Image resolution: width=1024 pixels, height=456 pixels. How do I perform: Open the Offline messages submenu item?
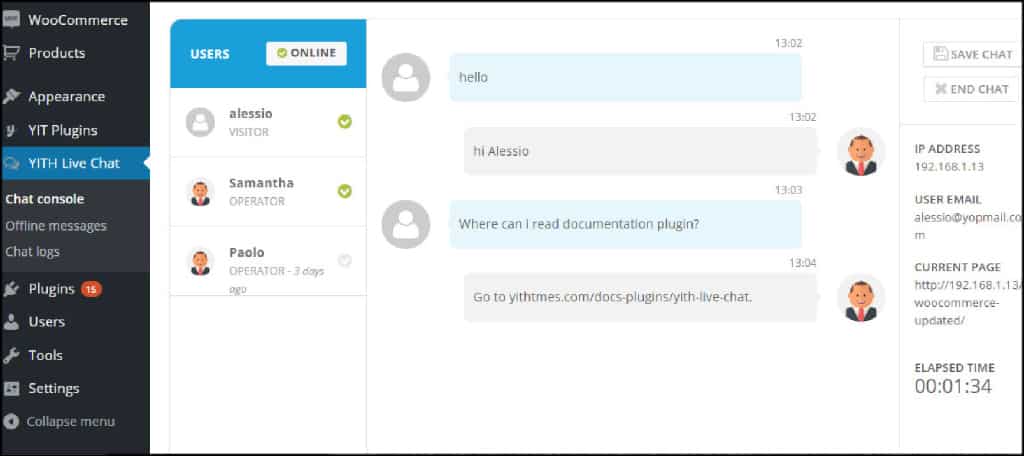coord(56,225)
